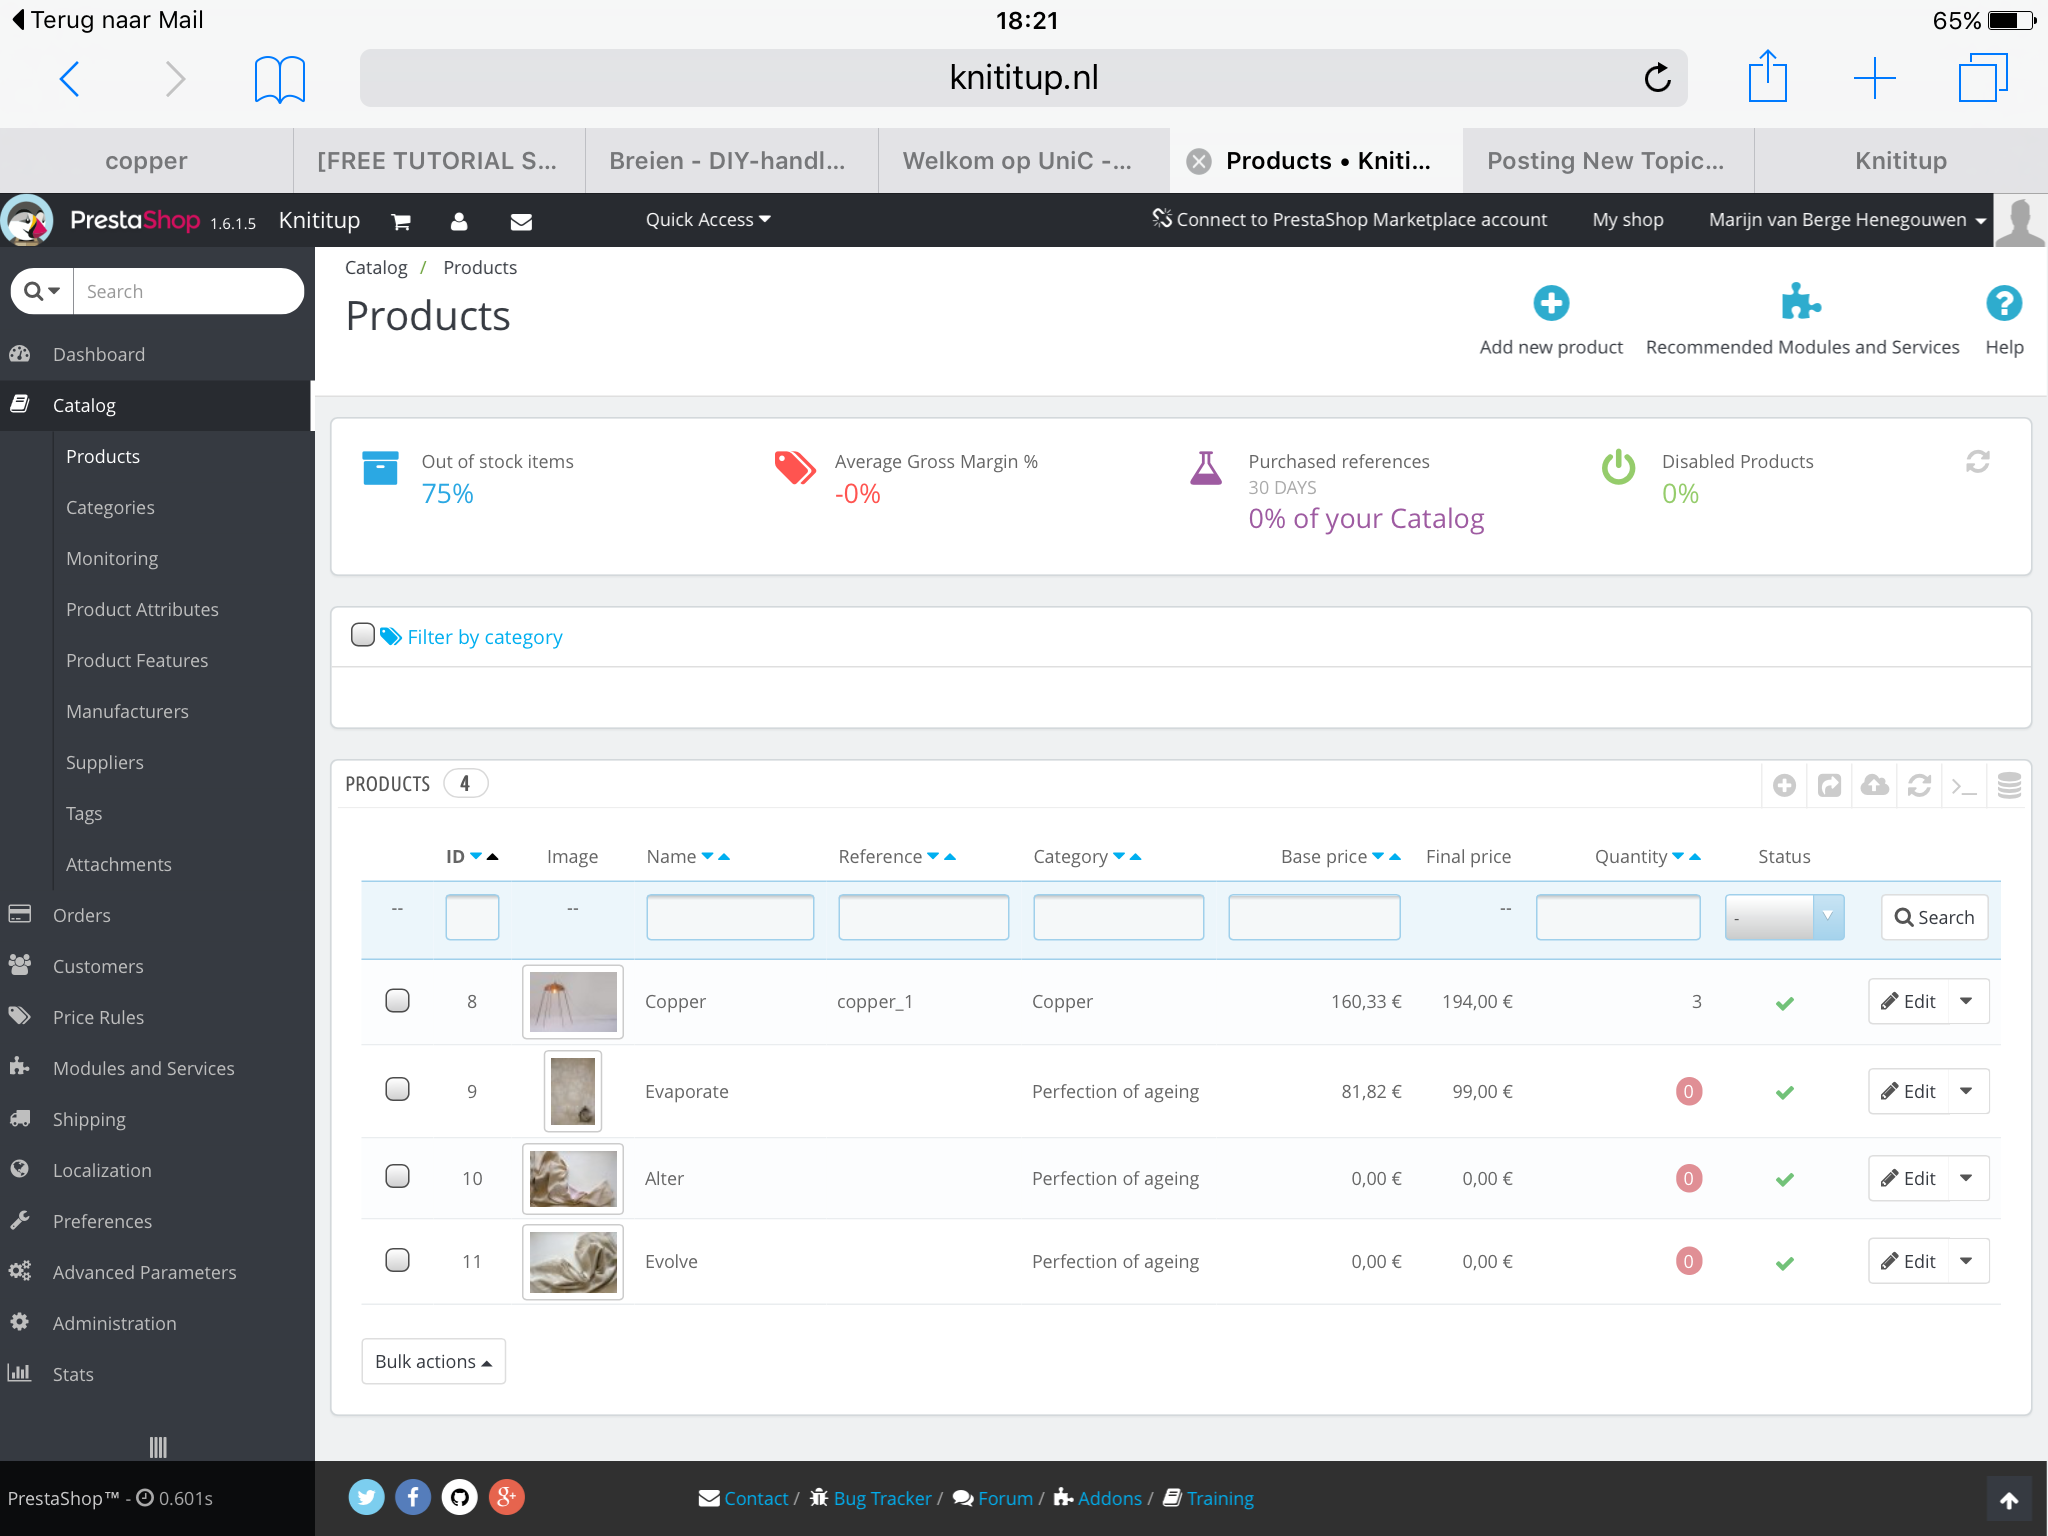The width and height of the screenshot is (2048, 1536).
Task: Open the GitHub icon in footer
Action: (x=460, y=1497)
